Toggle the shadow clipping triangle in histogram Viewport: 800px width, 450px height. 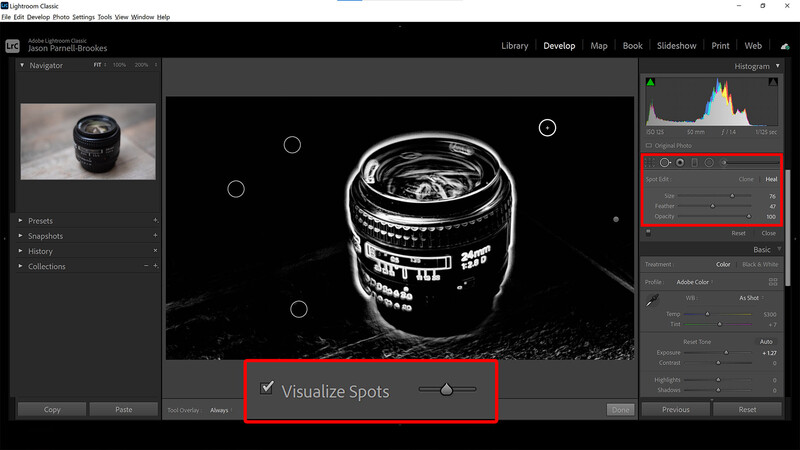coord(651,82)
